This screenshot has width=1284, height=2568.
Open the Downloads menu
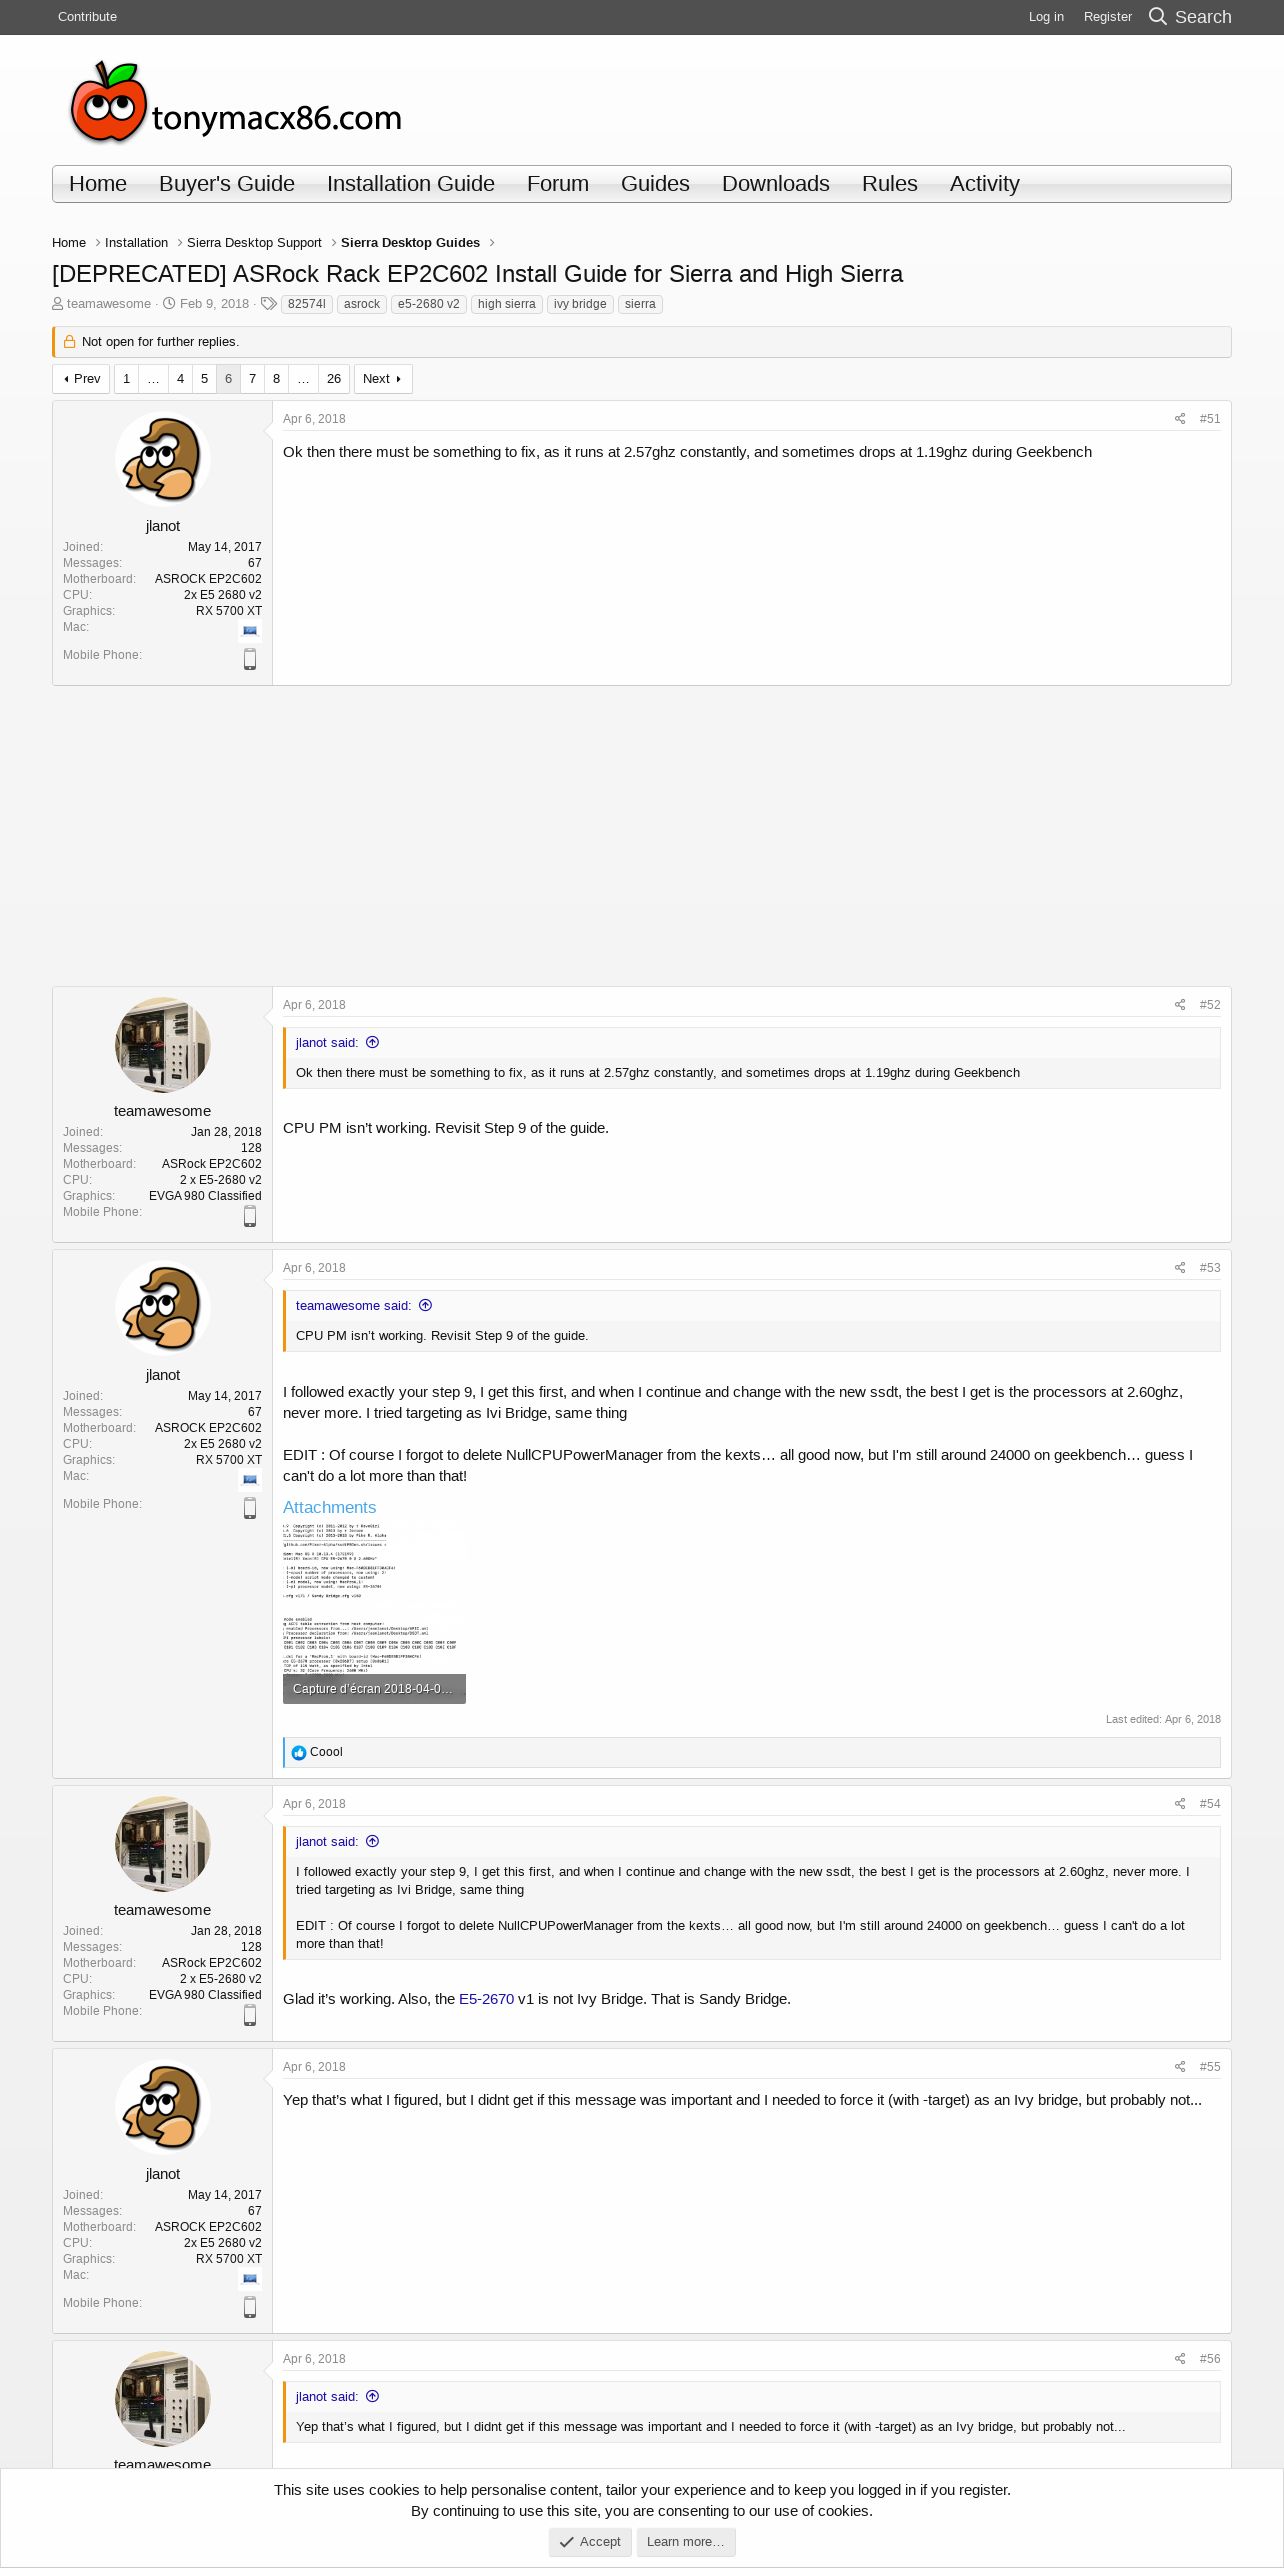[x=776, y=184]
